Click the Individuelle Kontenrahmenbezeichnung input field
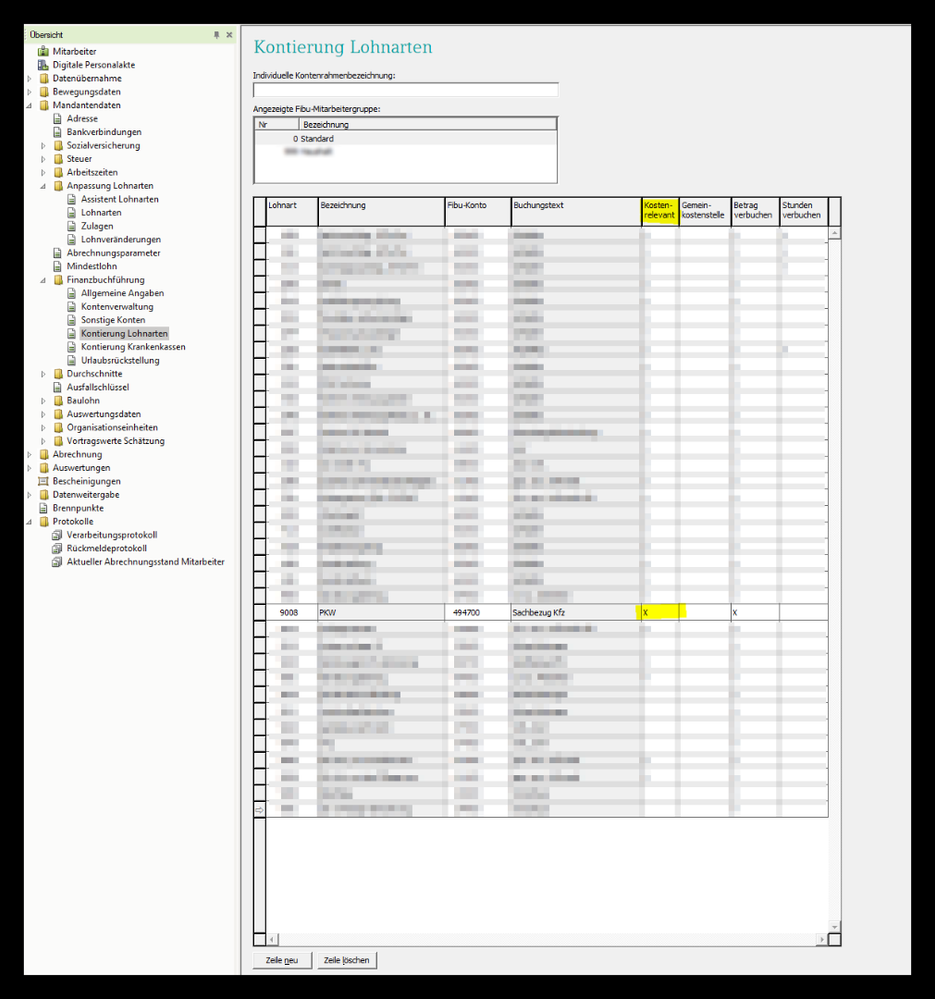This screenshot has width=935, height=999. click(406, 89)
